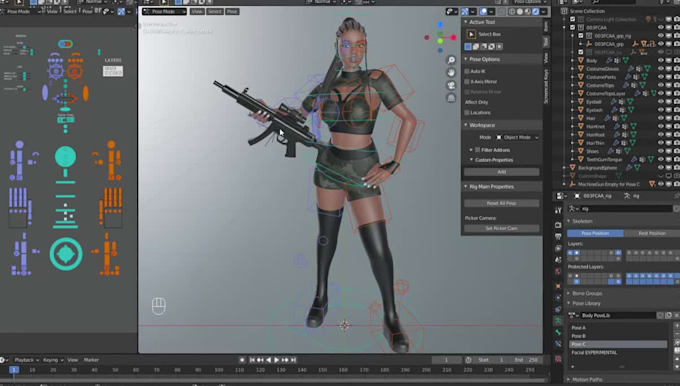Open the green armature data properties tab
The width and height of the screenshot is (680, 386).
558,321
